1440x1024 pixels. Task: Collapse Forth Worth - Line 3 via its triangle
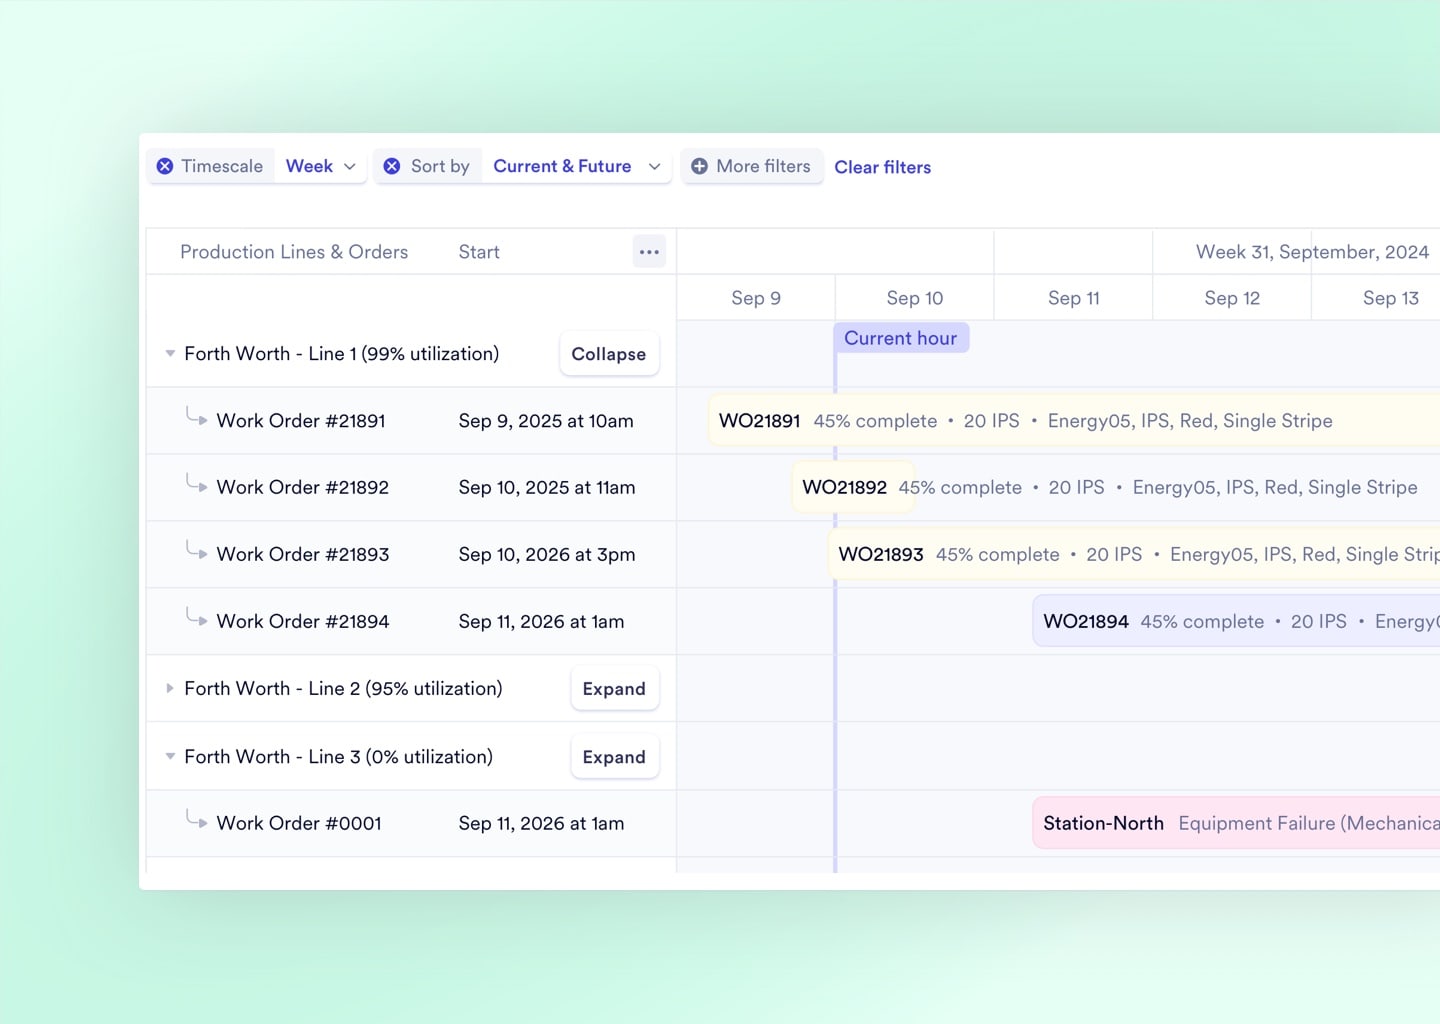tap(170, 757)
